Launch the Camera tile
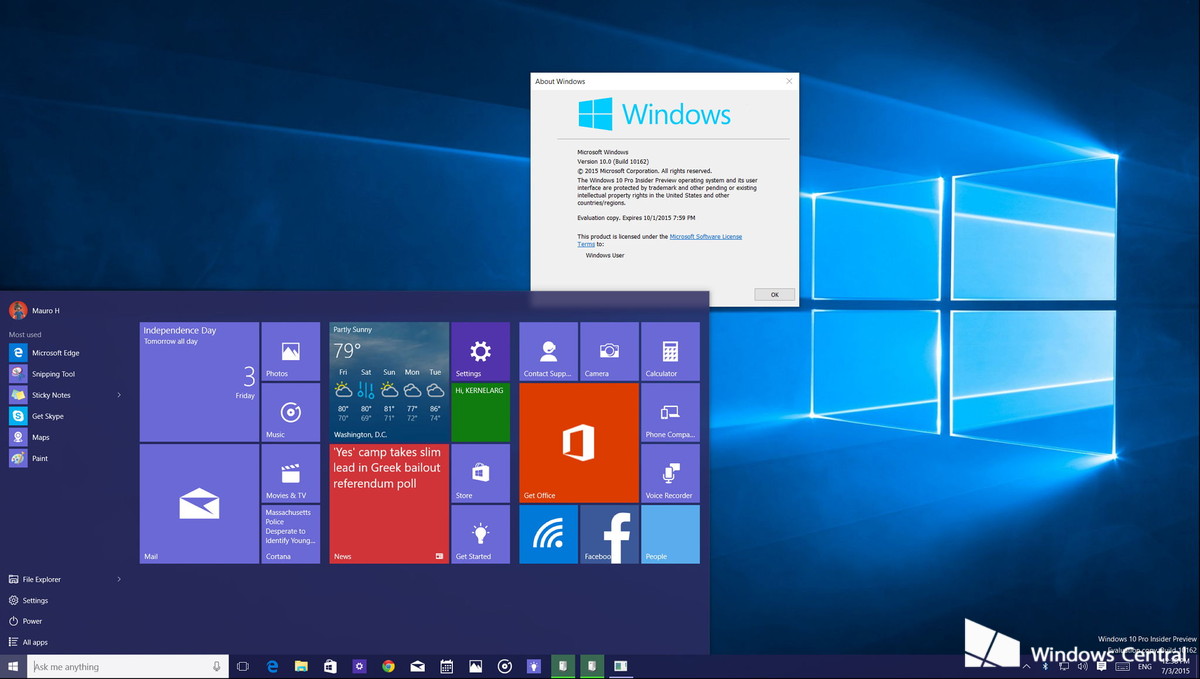This screenshot has width=1200, height=679. pyautogui.click(x=609, y=351)
